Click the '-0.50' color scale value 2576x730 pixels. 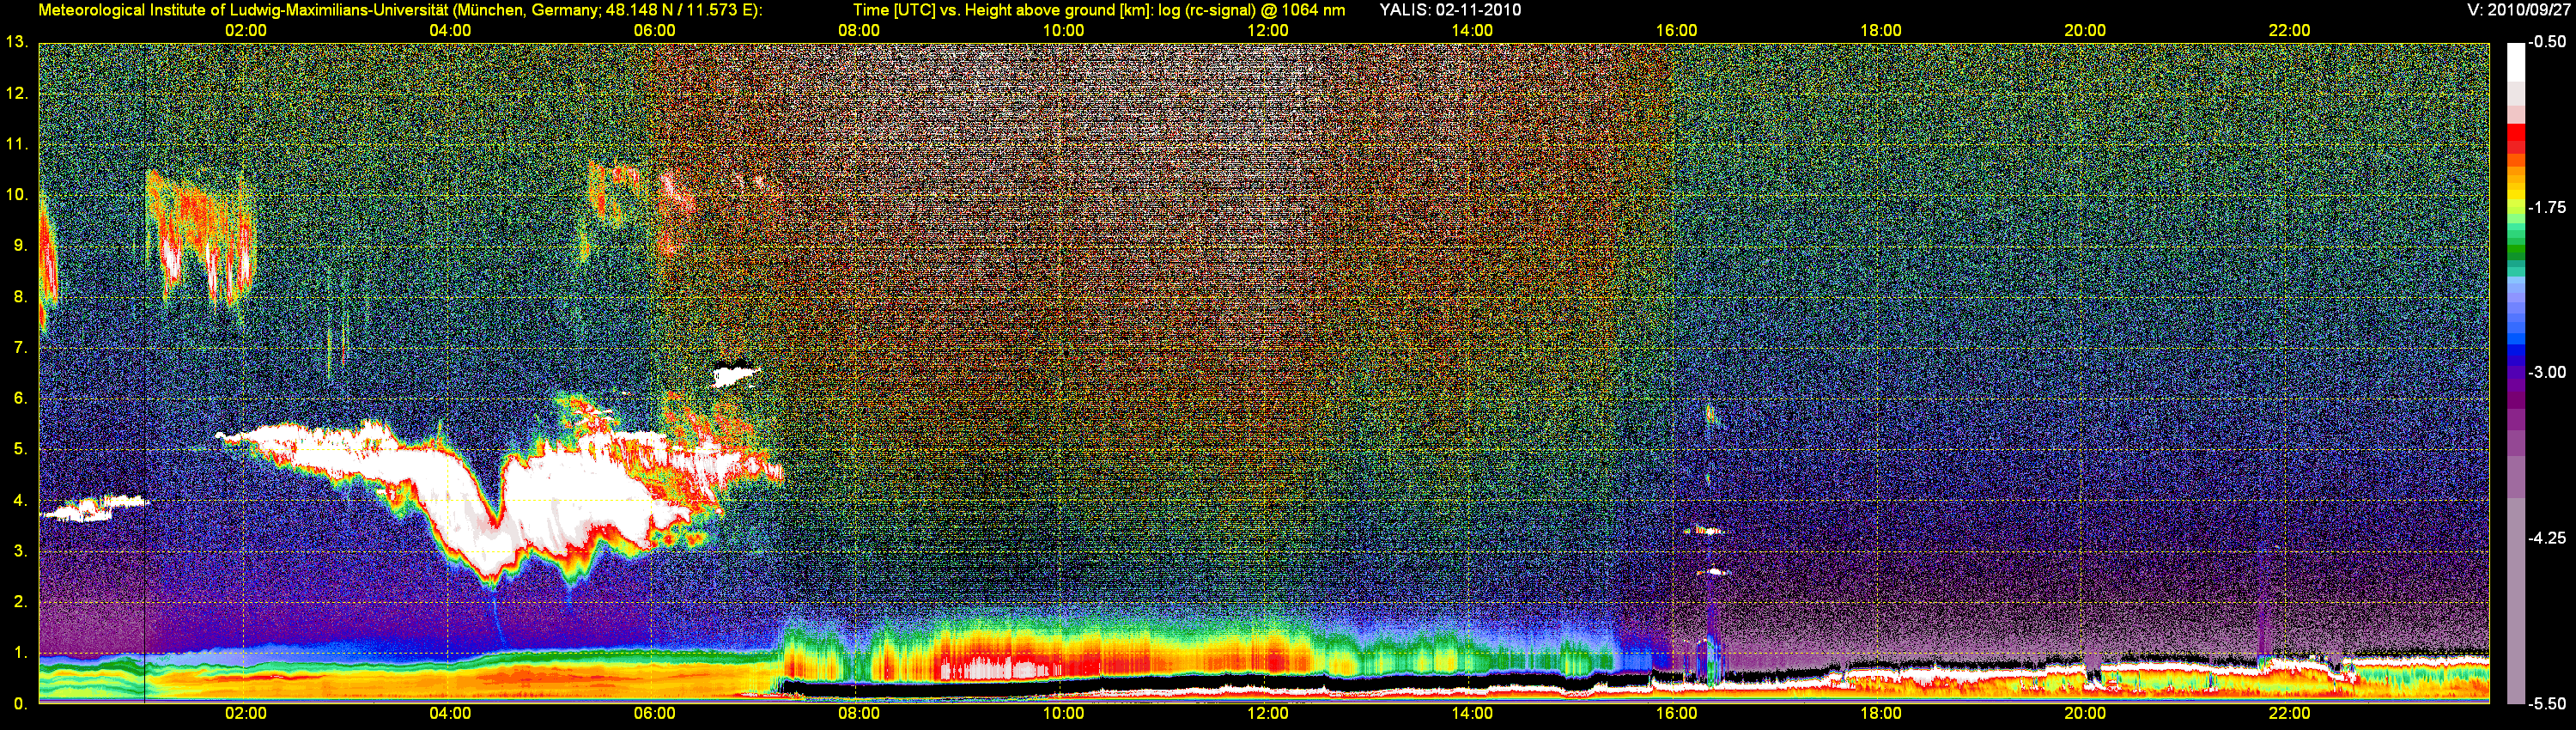2547,42
